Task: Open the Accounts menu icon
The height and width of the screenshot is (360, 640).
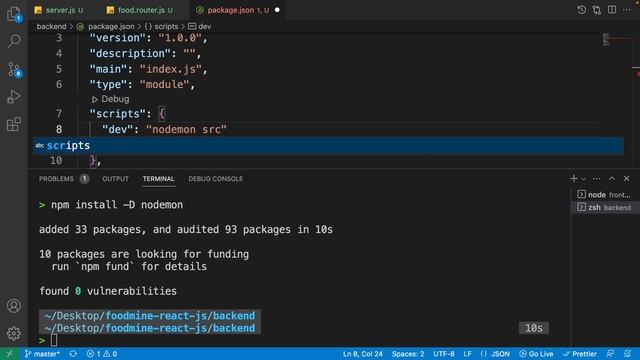Action: tap(14, 305)
